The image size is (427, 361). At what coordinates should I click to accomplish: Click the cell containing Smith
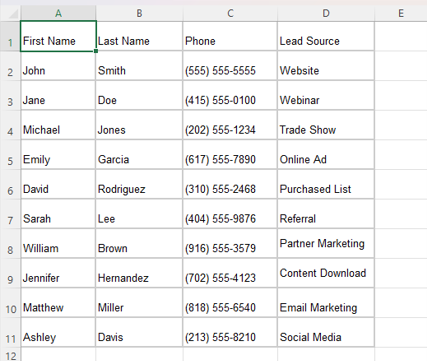click(139, 66)
